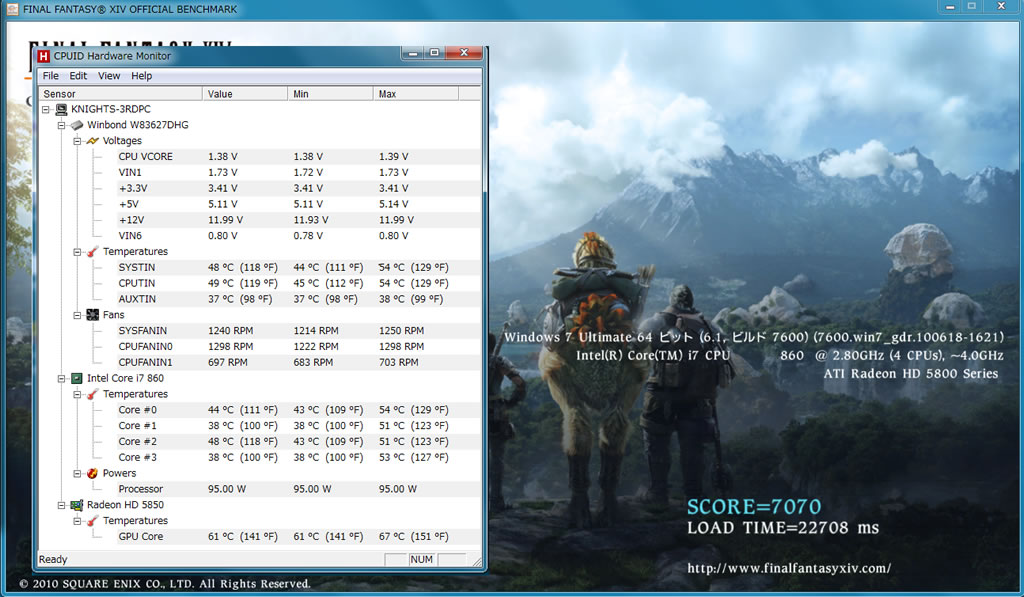Image resolution: width=1024 pixels, height=597 pixels.
Task: Click the Max column header
Action: (x=416, y=94)
